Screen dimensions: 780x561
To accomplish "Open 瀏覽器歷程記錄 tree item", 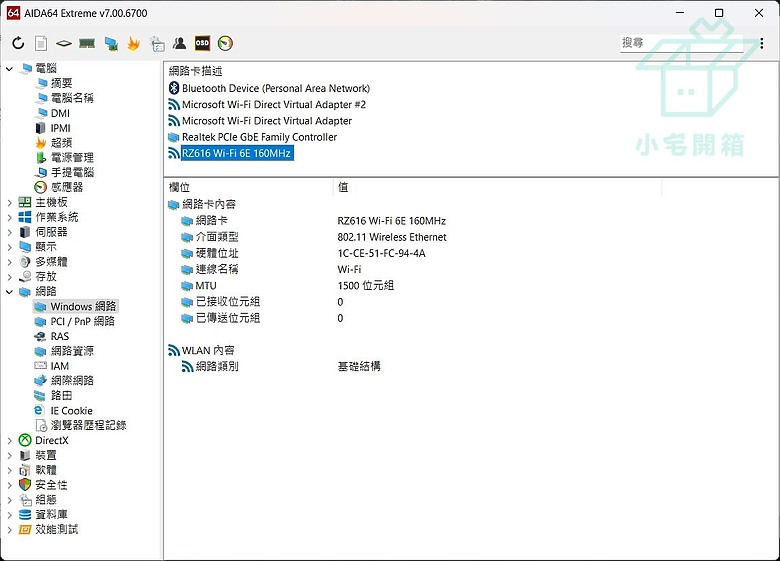I will click(89, 426).
